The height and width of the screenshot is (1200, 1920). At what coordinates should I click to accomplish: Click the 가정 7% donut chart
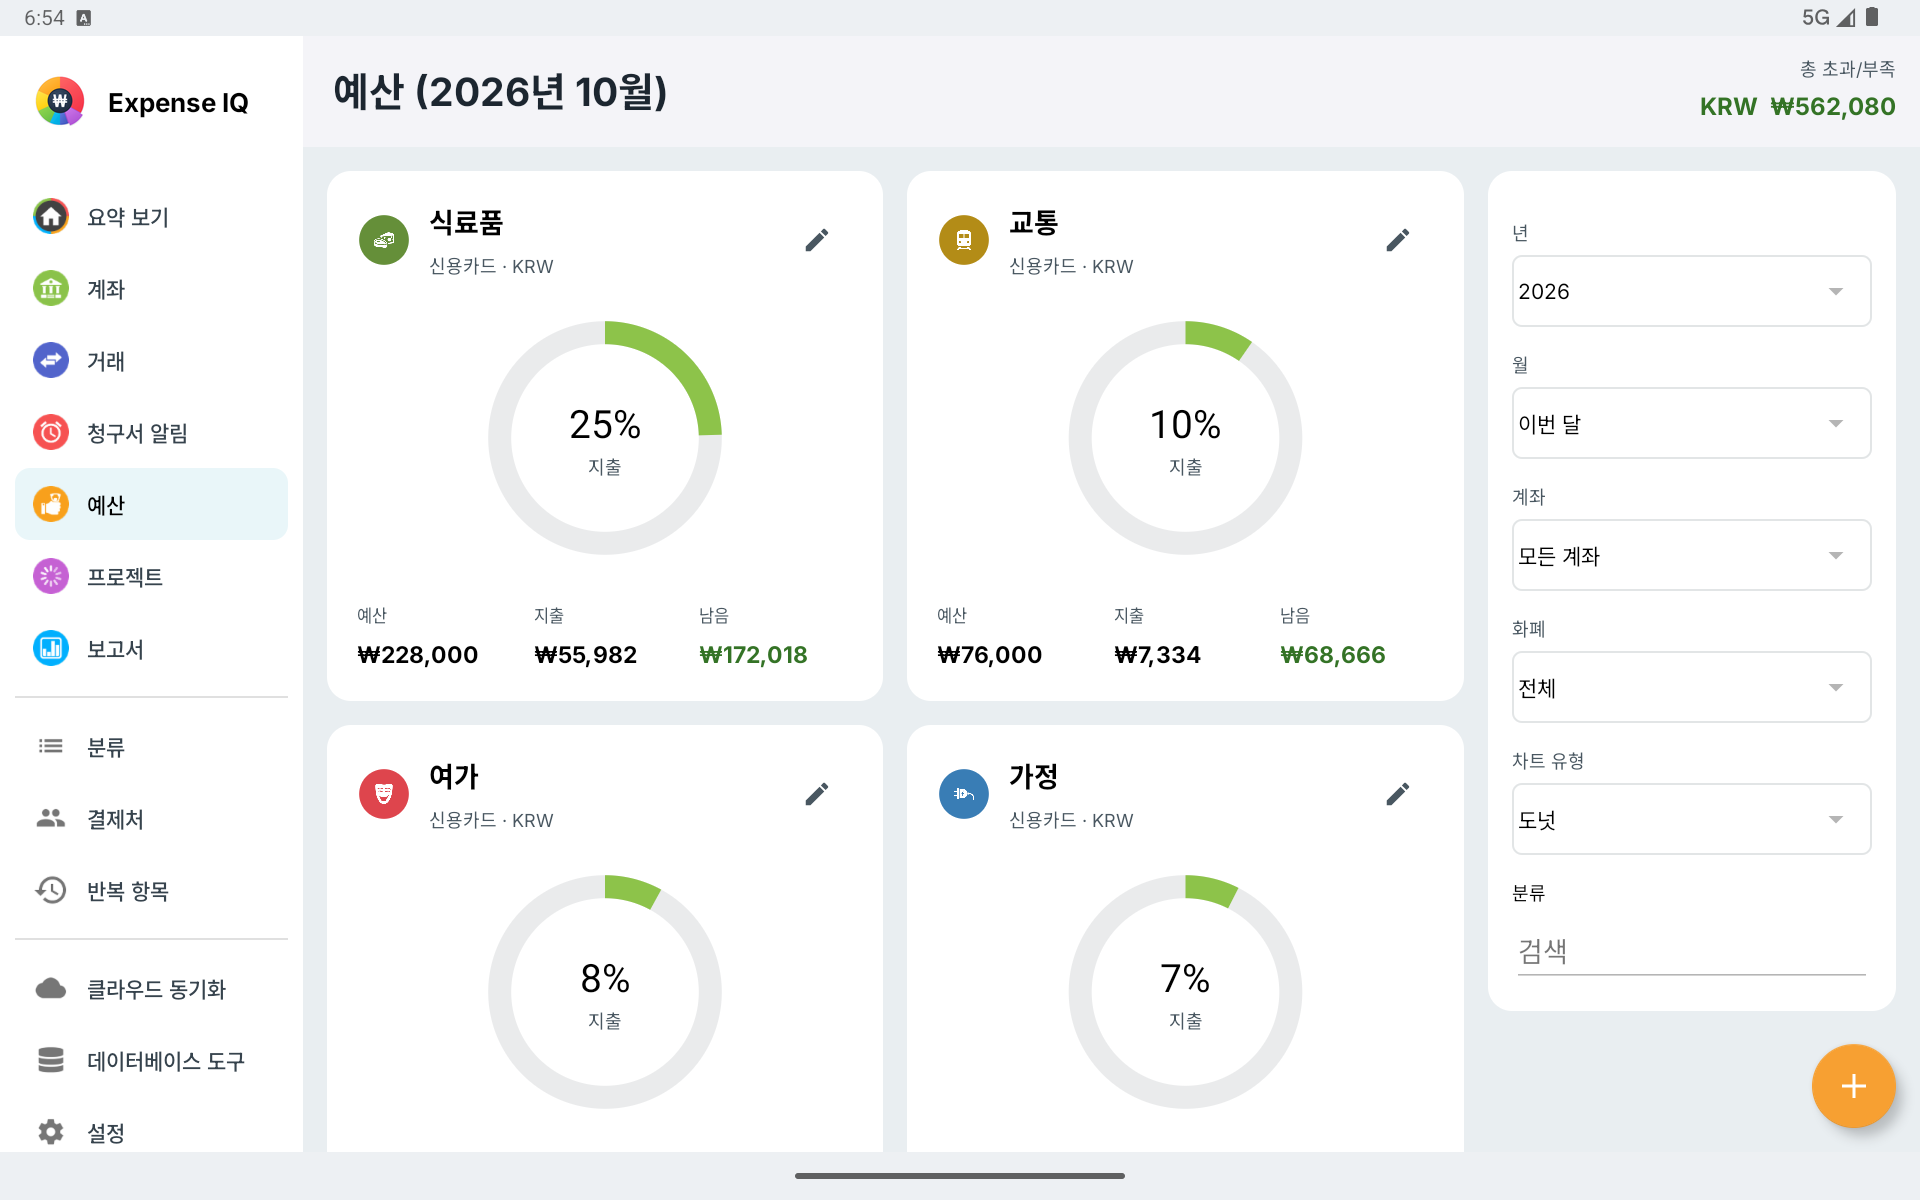click(1185, 992)
